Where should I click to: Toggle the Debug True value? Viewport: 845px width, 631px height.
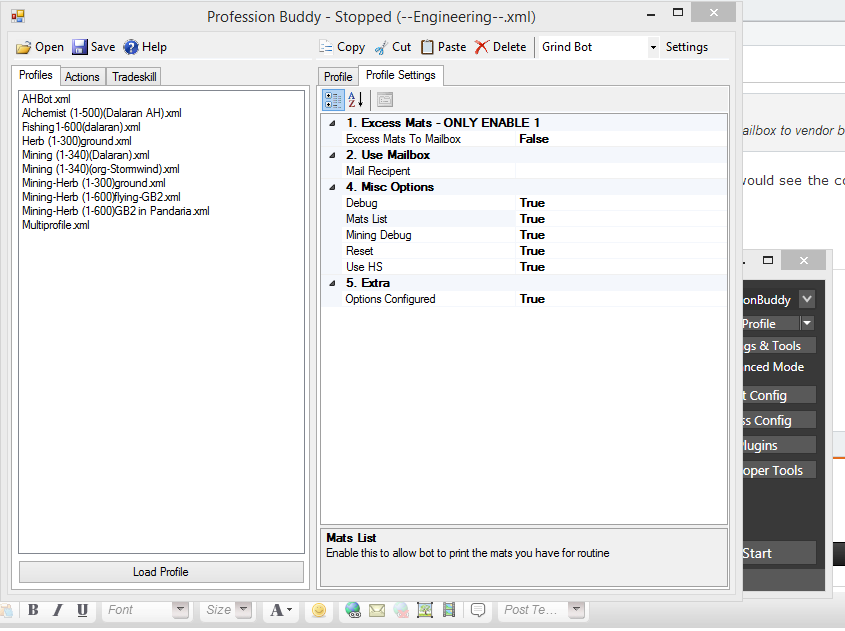621,203
